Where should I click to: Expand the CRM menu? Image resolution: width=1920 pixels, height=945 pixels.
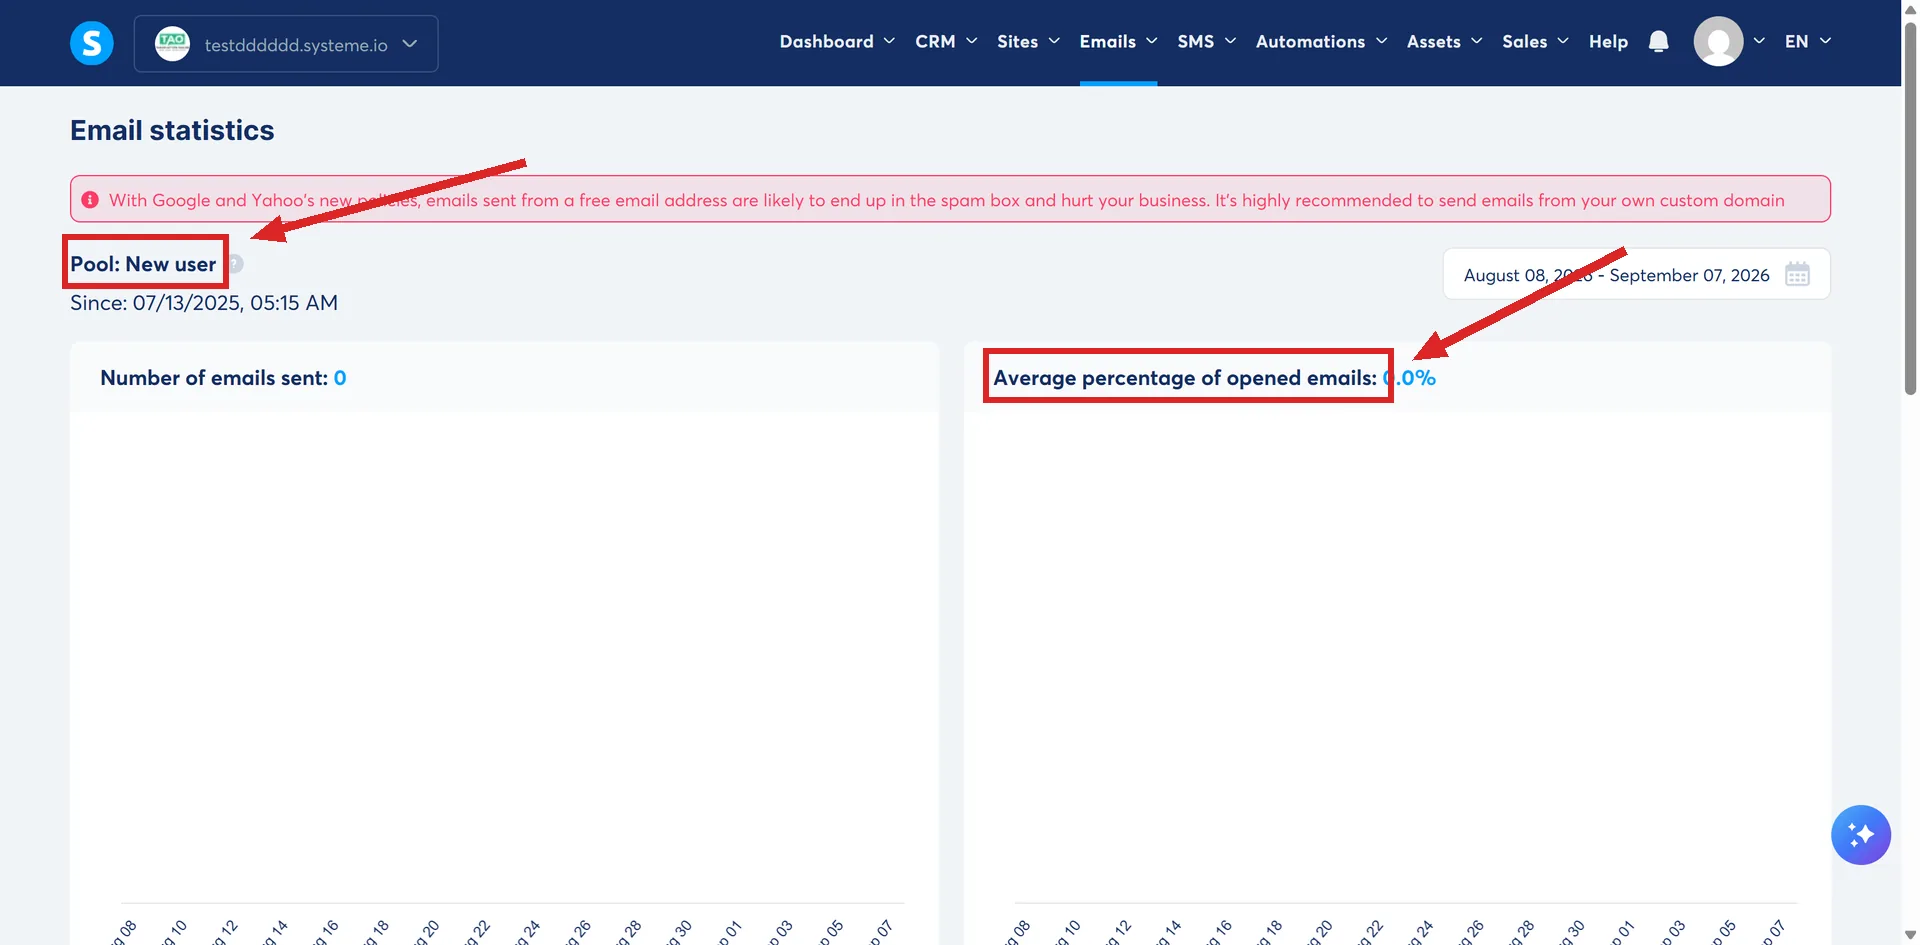click(x=946, y=41)
